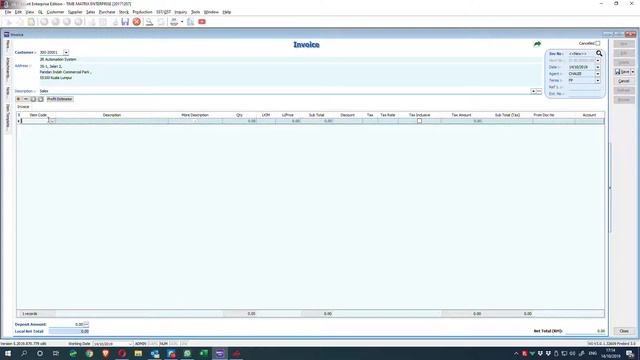This screenshot has height=360, width=640.
Task: Click the green share arrow icon
Action: click(537, 44)
